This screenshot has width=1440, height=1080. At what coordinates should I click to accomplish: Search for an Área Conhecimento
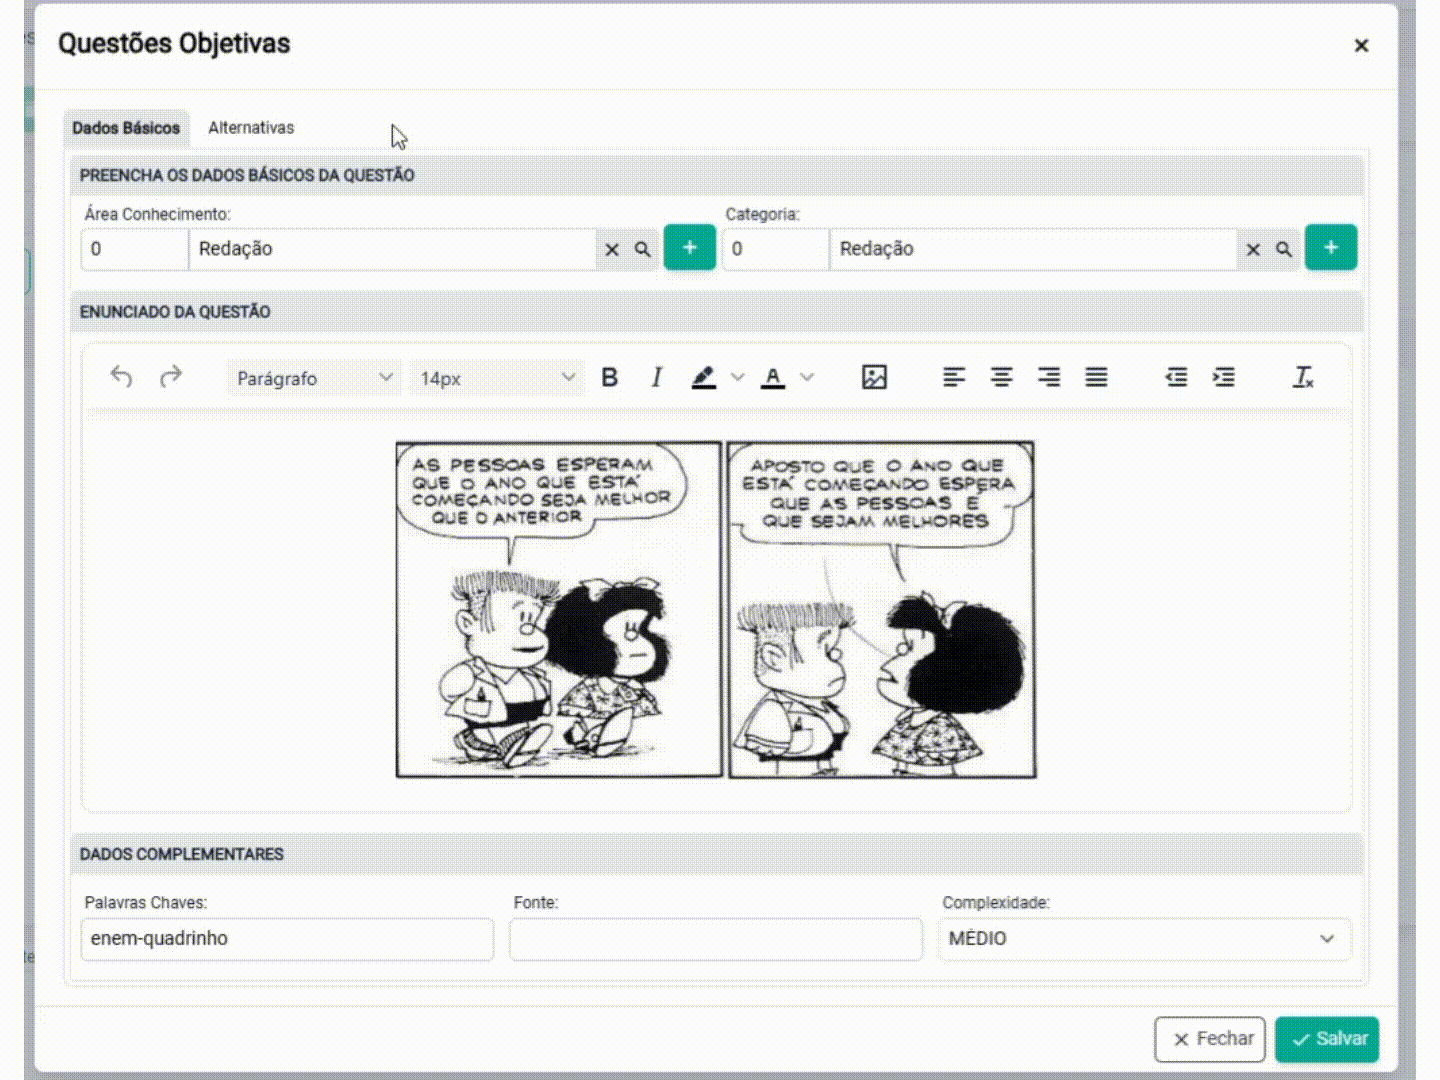tap(643, 249)
